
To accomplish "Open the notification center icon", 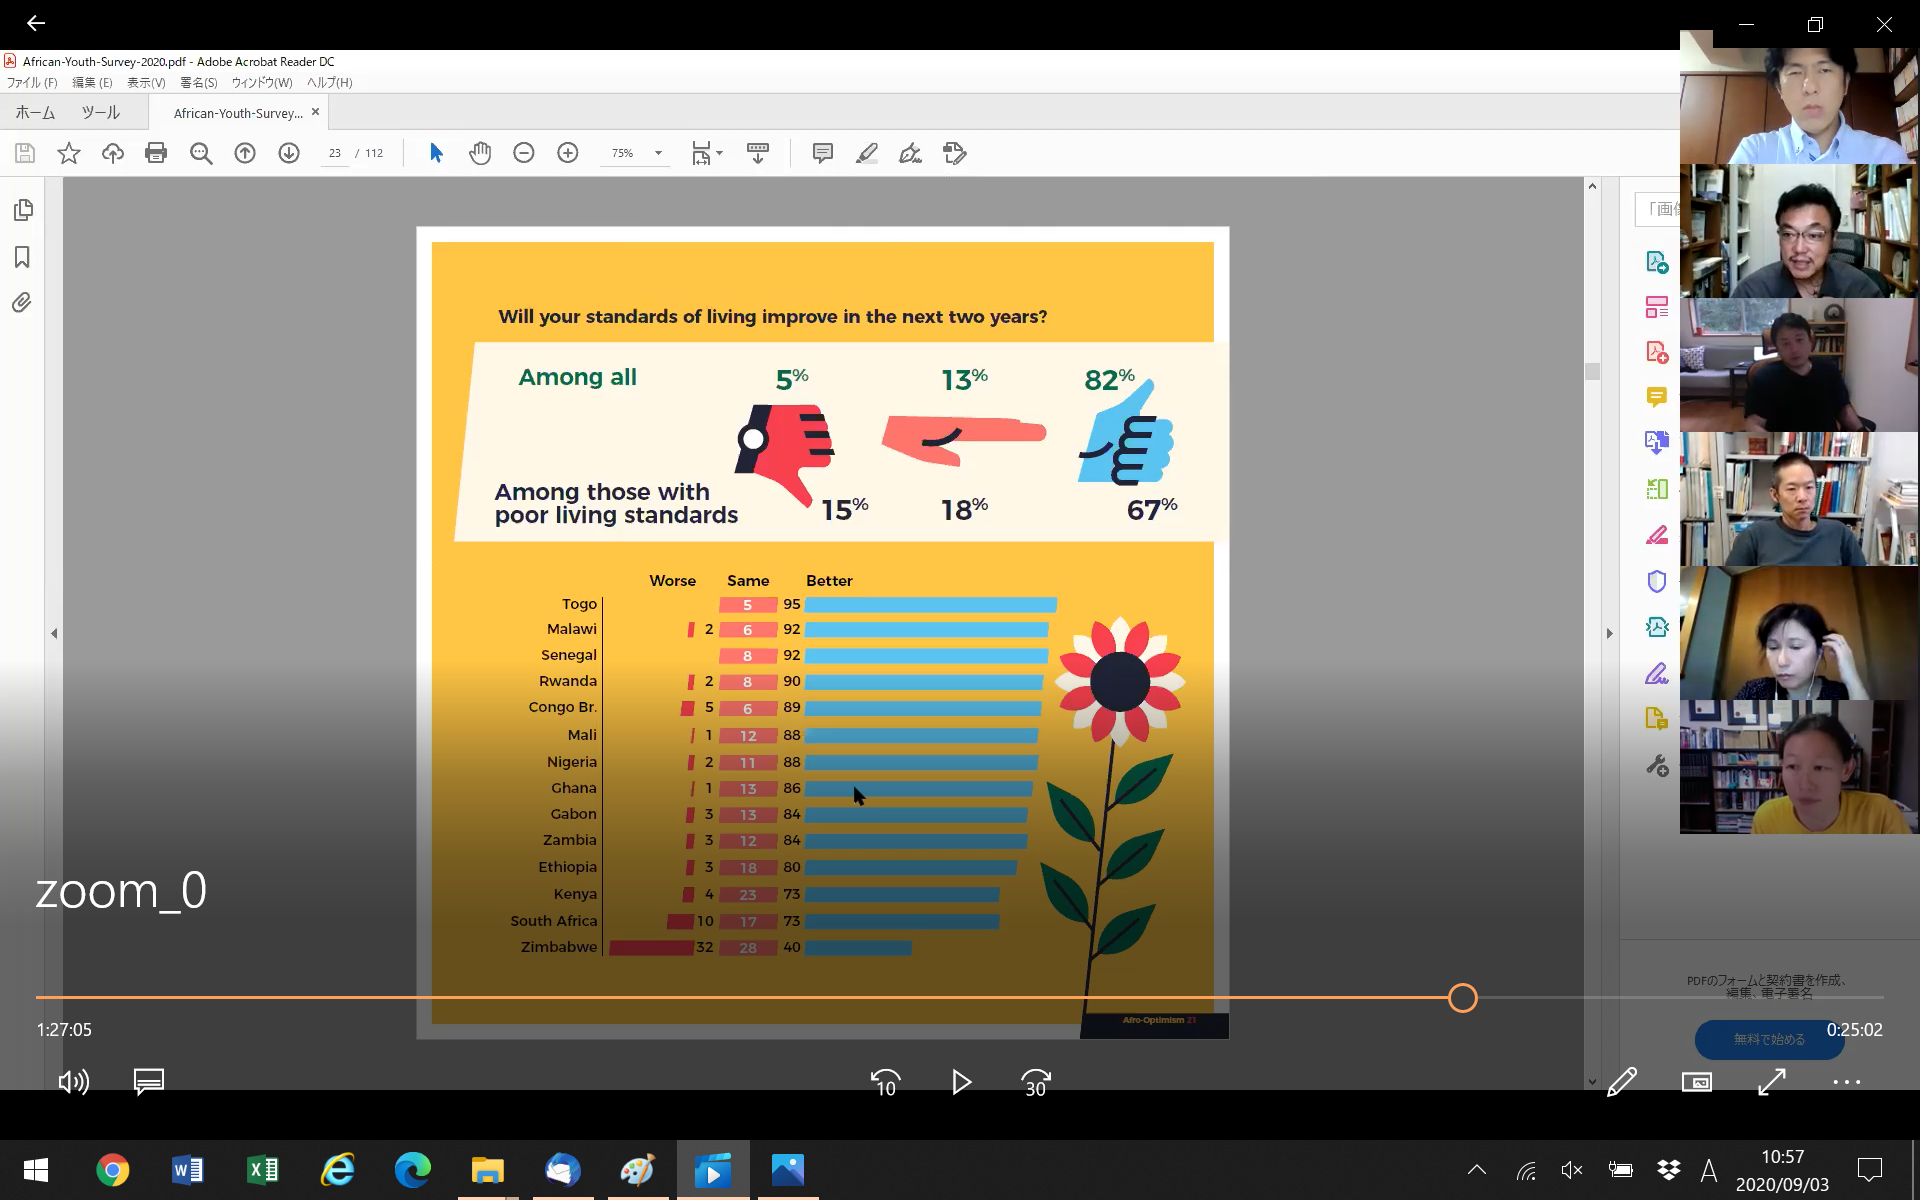I will coord(1869,1170).
